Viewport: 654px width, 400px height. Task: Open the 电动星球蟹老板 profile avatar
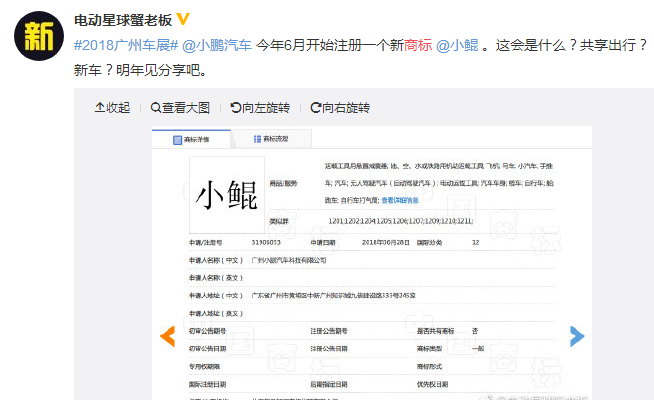pyautogui.click(x=39, y=36)
